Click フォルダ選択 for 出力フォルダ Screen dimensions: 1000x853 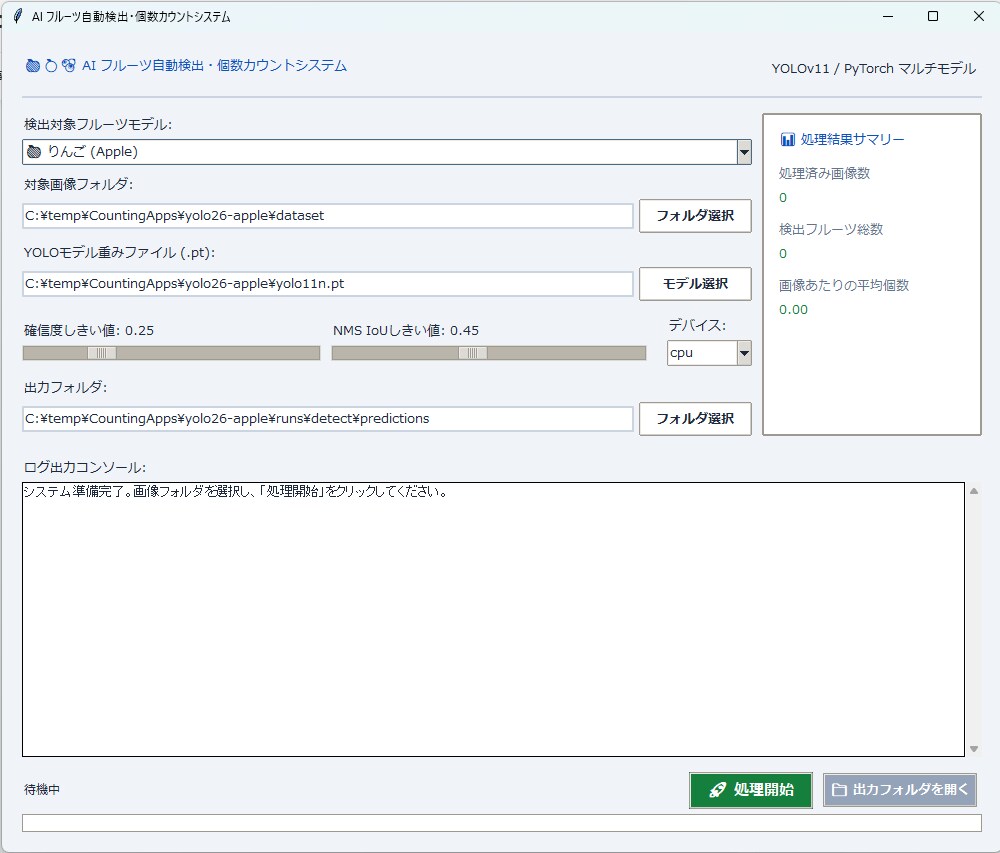click(695, 419)
